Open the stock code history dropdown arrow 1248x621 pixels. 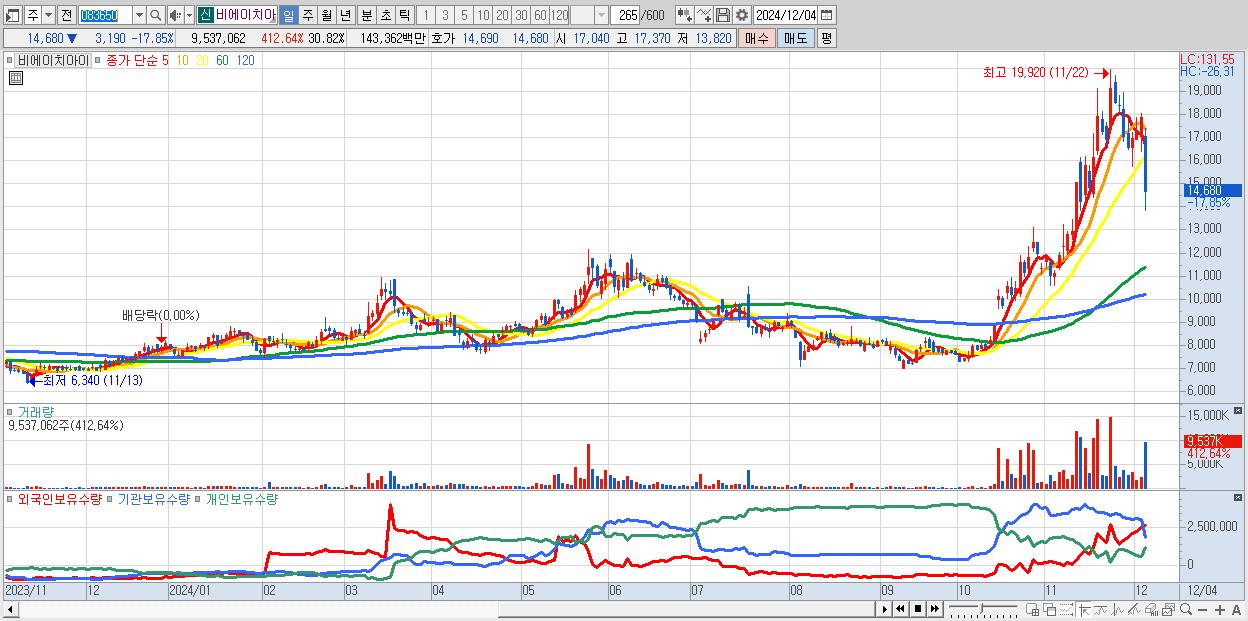coord(139,15)
